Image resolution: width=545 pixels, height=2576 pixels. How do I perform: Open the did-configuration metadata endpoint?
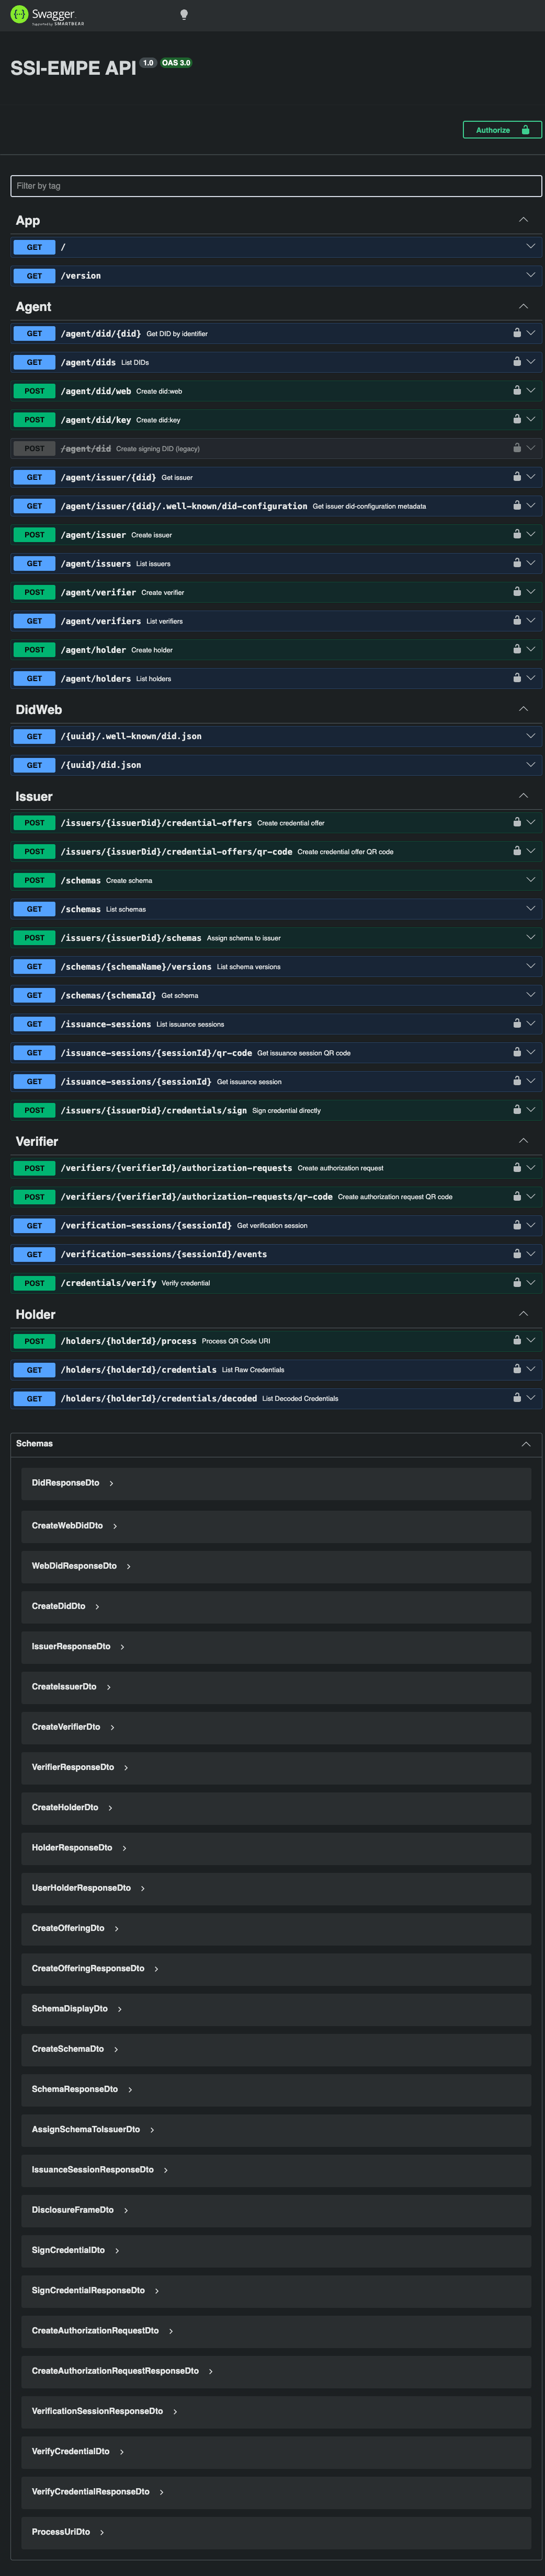276,506
